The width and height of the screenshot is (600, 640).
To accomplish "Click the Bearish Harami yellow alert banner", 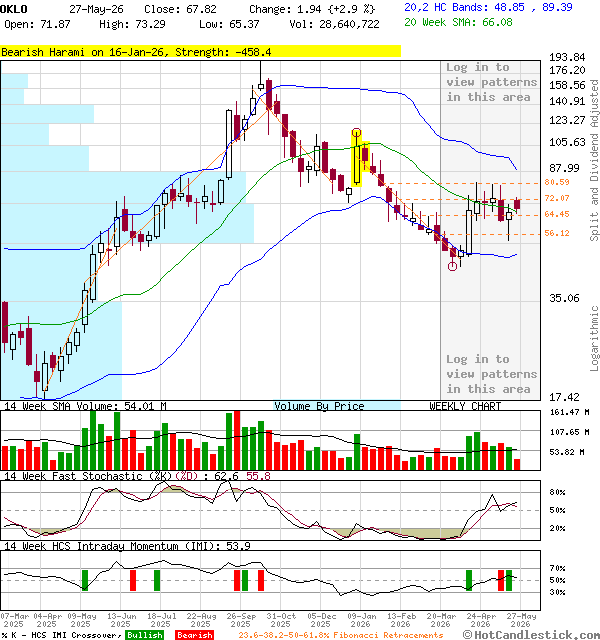I will [x=200, y=52].
